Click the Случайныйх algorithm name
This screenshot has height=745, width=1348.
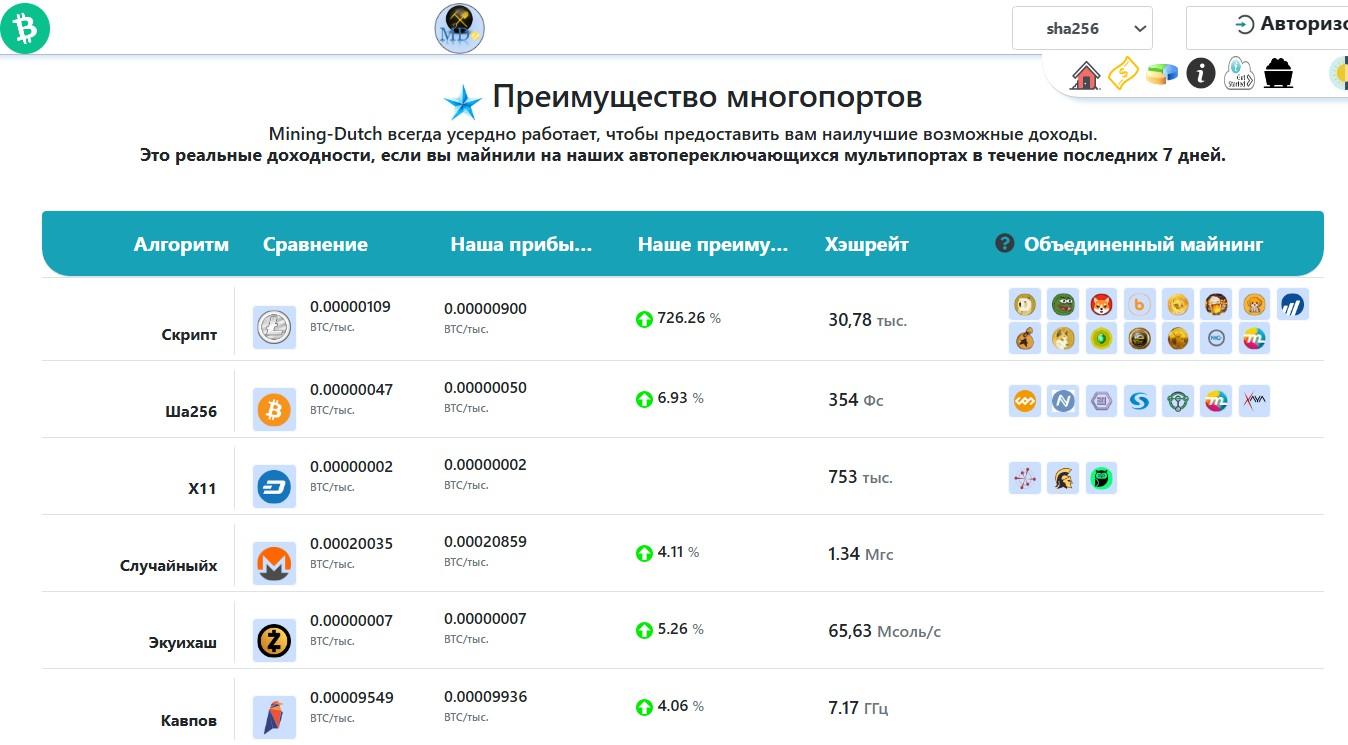[168, 566]
